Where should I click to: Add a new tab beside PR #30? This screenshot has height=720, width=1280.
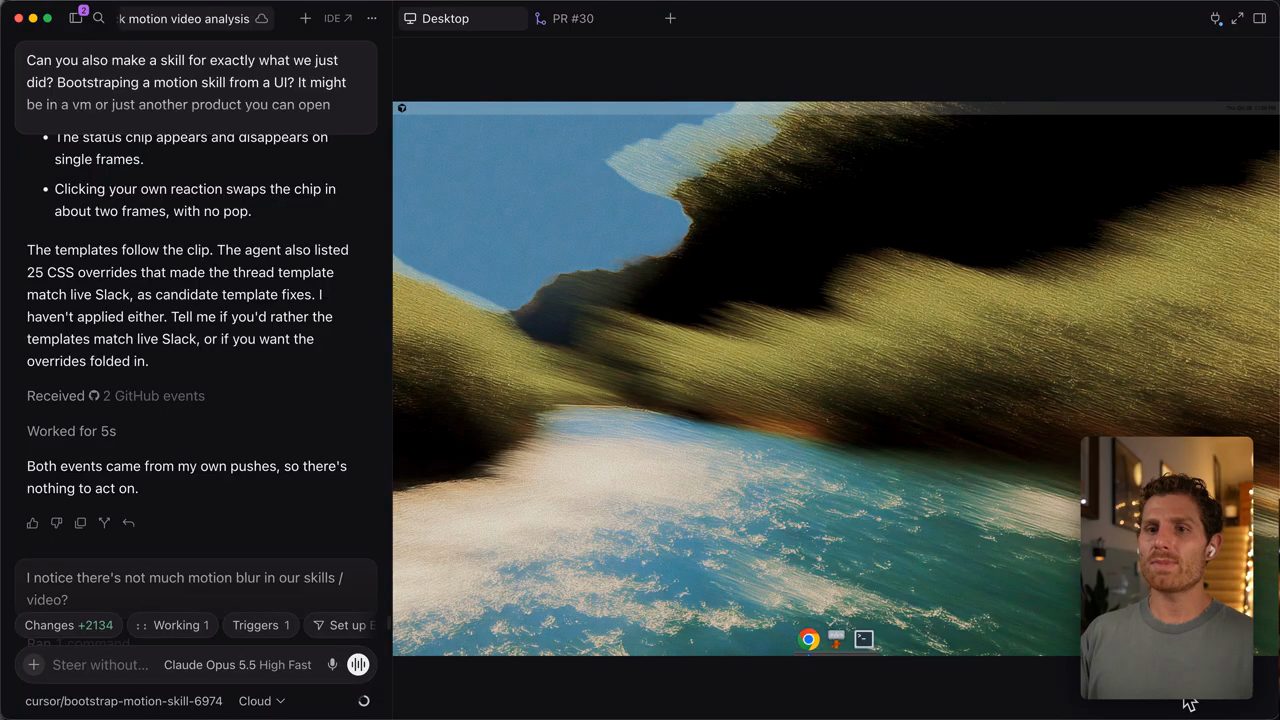coord(670,18)
